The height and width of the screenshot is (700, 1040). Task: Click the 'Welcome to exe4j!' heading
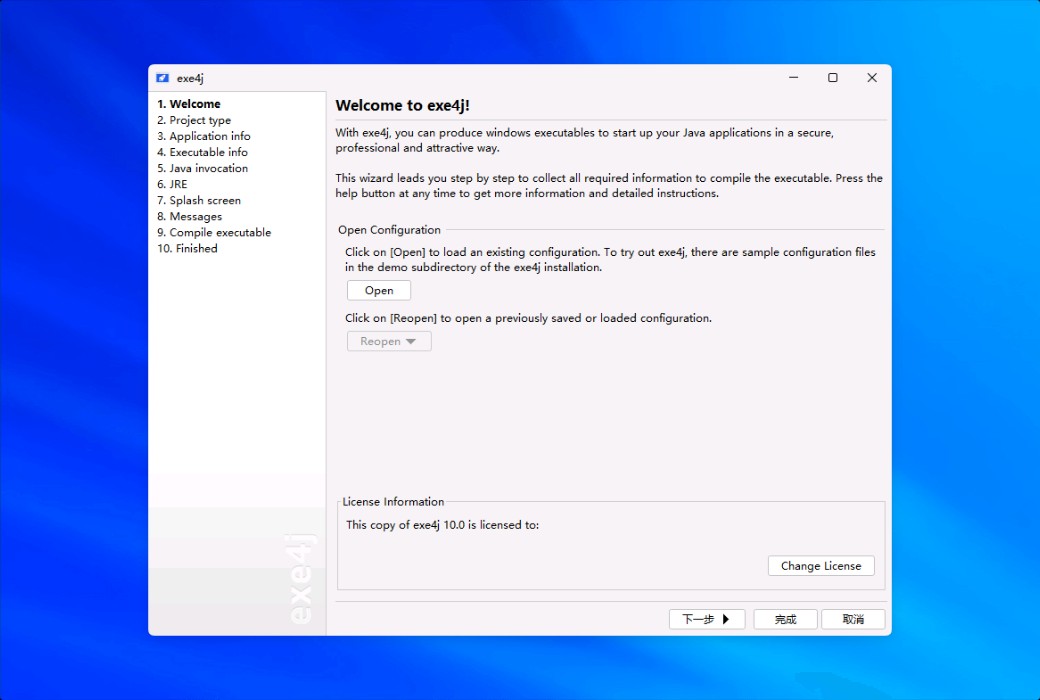[403, 105]
